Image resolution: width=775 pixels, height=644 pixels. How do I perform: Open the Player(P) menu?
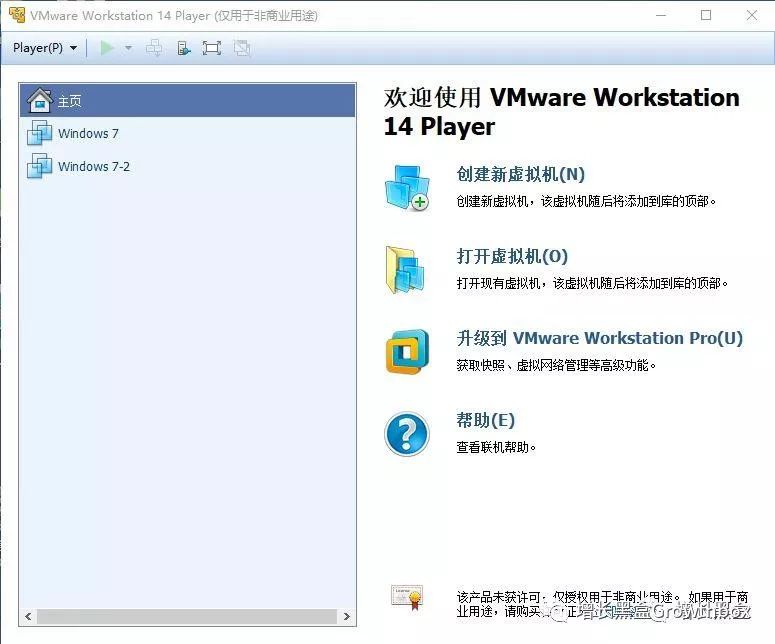tap(45, 48)
